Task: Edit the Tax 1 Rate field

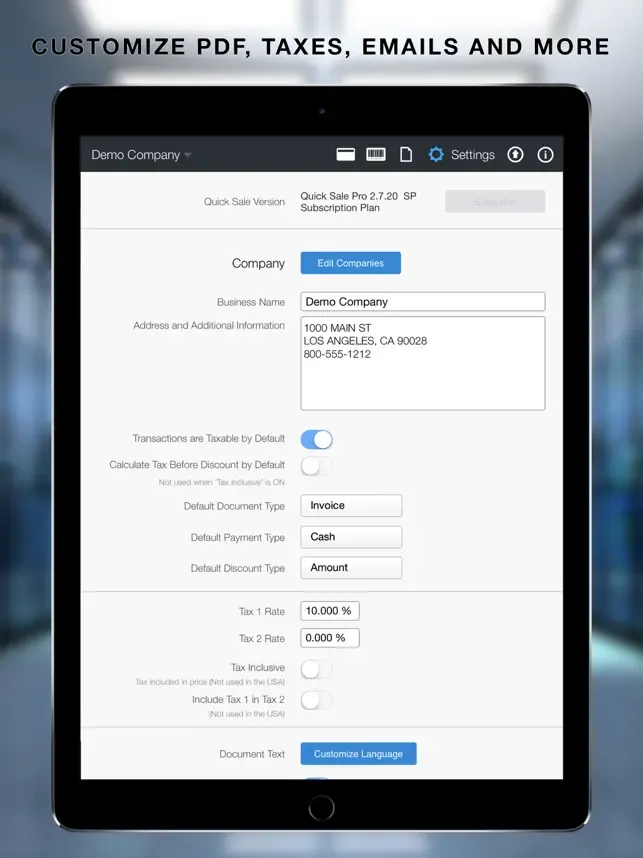Action: [x=330, y=611]
